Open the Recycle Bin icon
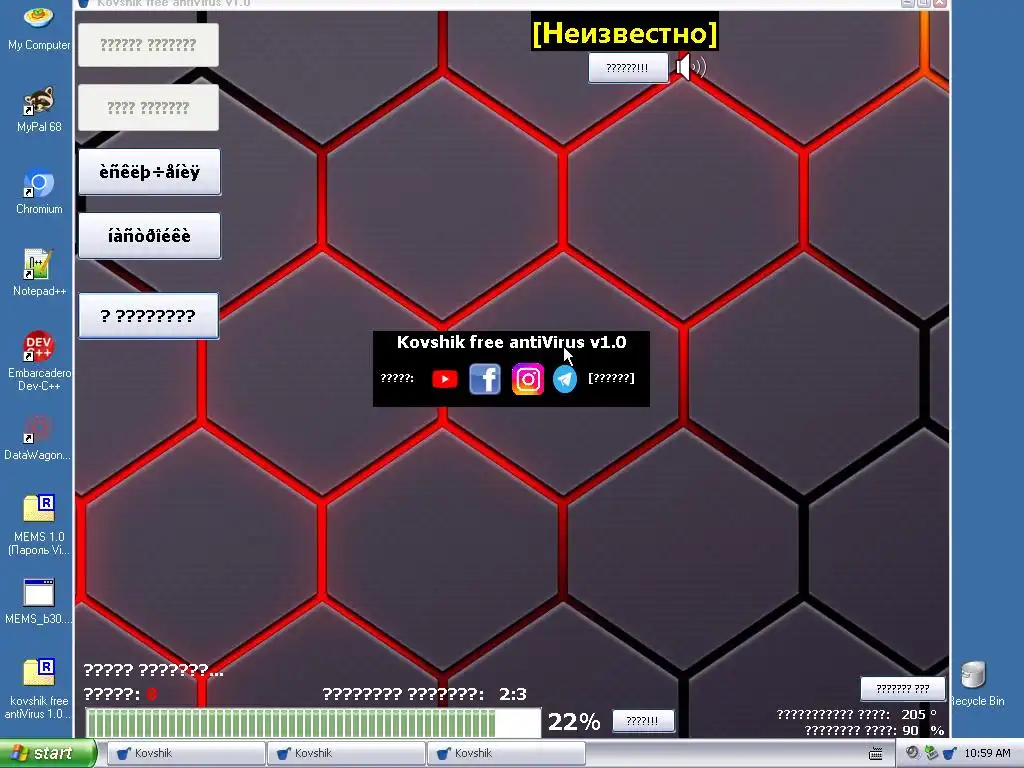The height and width of the screenshot is (768, 1024). [x=976, y=684]
